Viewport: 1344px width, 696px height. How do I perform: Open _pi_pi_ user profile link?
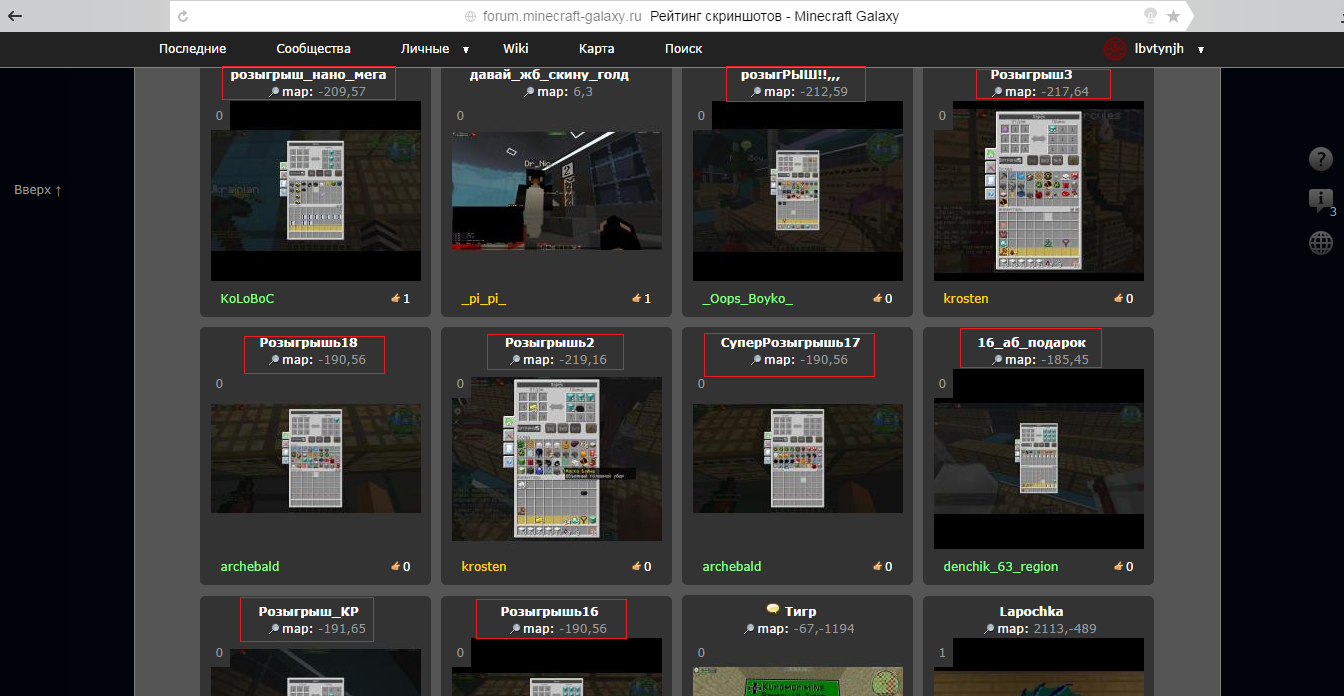coord(484,298)
